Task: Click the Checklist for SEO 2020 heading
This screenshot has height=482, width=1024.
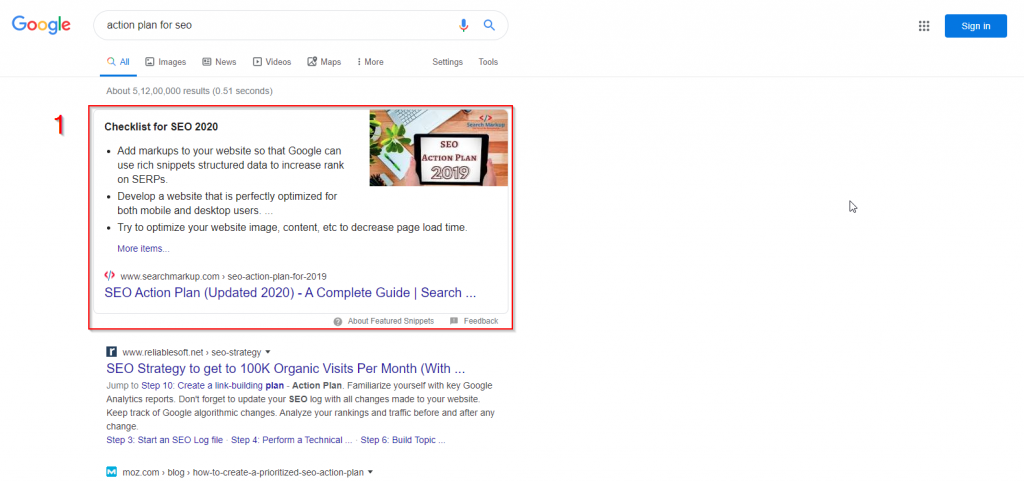Action: pyautogui.click(x=161, y=127)
